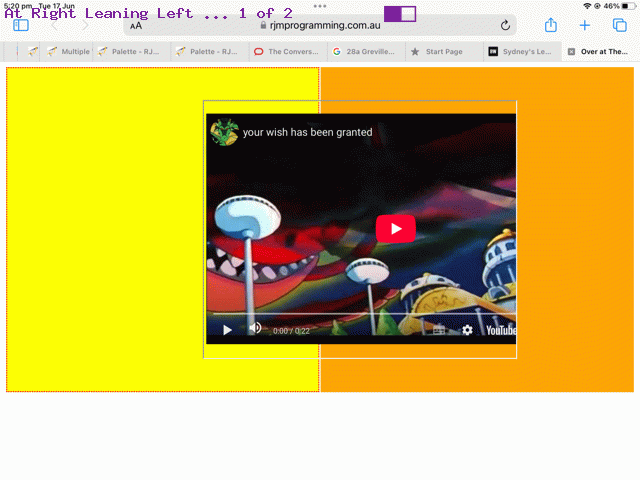Click the Wi-Fi status icon
Viewport: 640px width, 480px height.
click(x=587, y=6)
